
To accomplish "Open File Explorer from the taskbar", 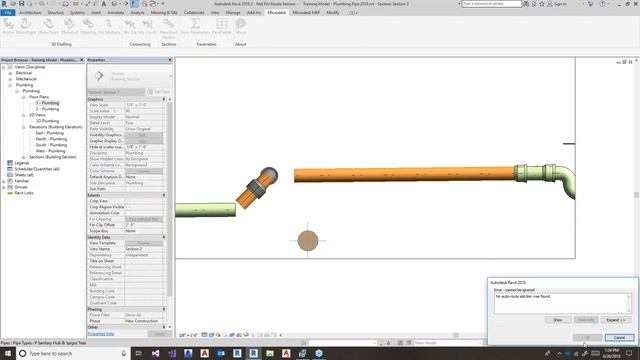I will pyautogui.click(x=270, y=353).
